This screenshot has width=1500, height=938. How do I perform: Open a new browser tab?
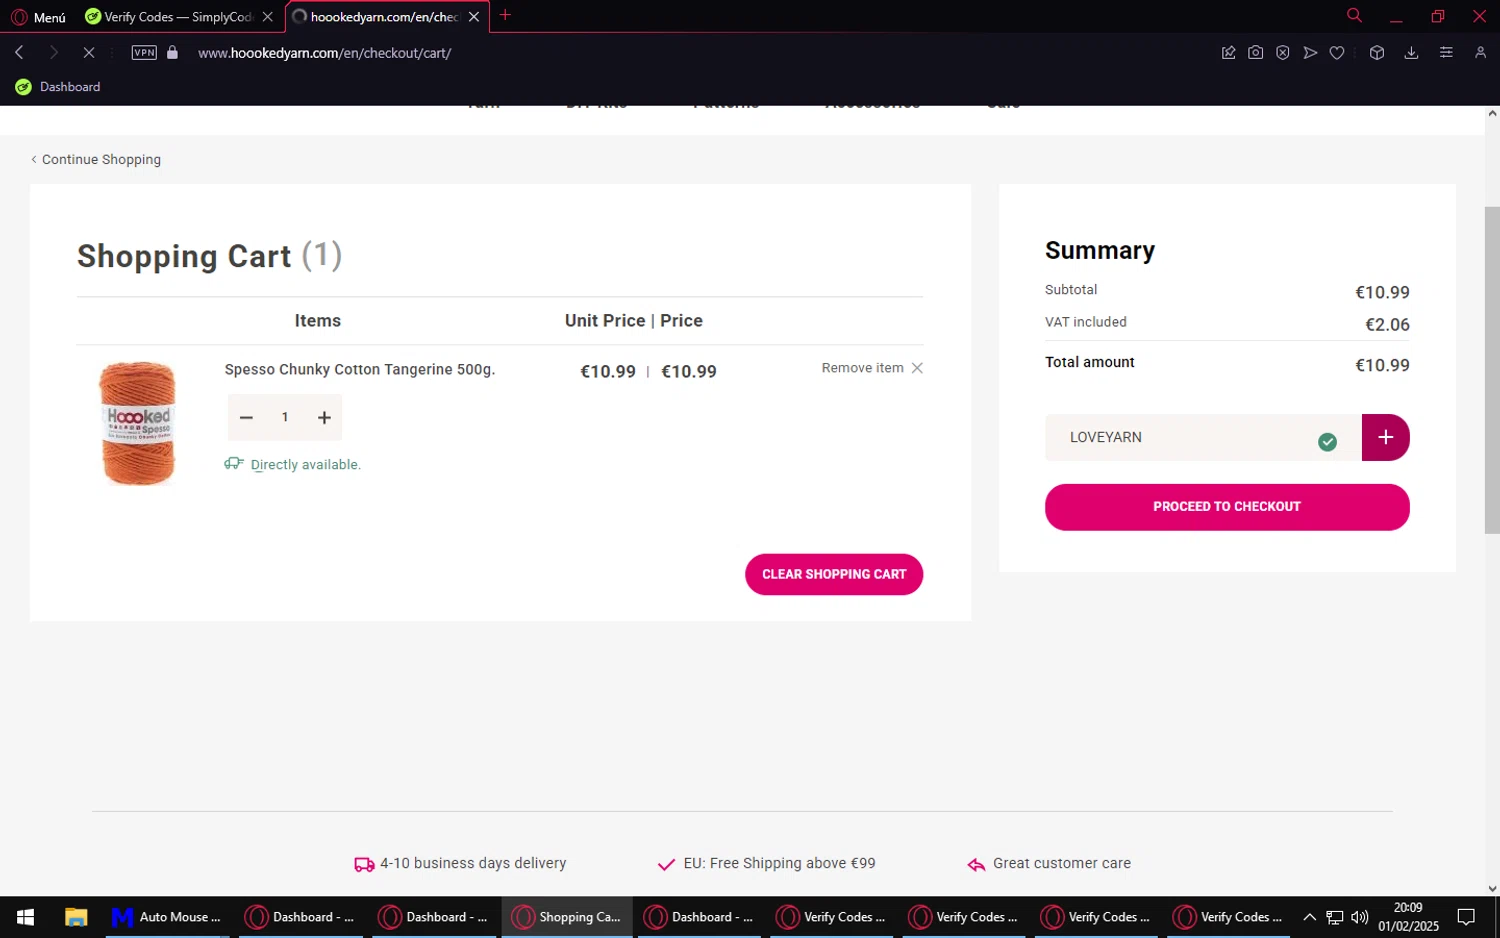pyautogui.click(x=505, y=15)
